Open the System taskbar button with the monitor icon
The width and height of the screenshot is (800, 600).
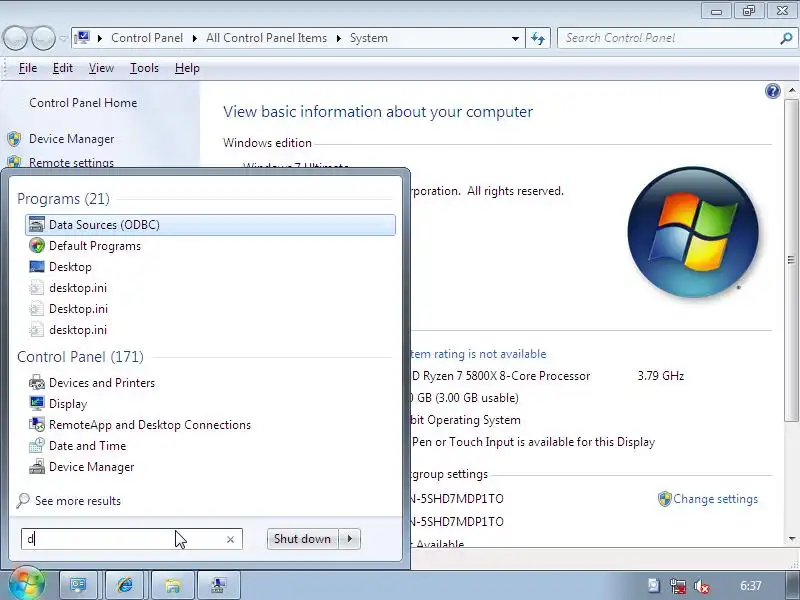[x=79, y=585]
